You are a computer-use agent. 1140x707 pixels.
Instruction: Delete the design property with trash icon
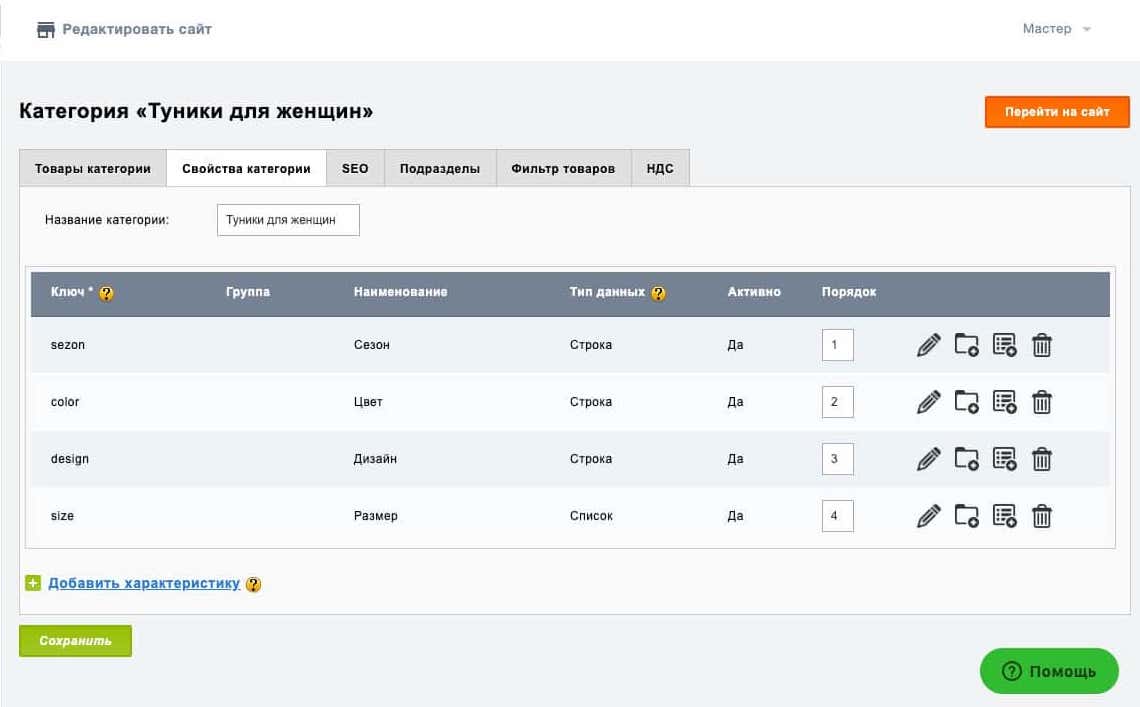coord(1042,459)
